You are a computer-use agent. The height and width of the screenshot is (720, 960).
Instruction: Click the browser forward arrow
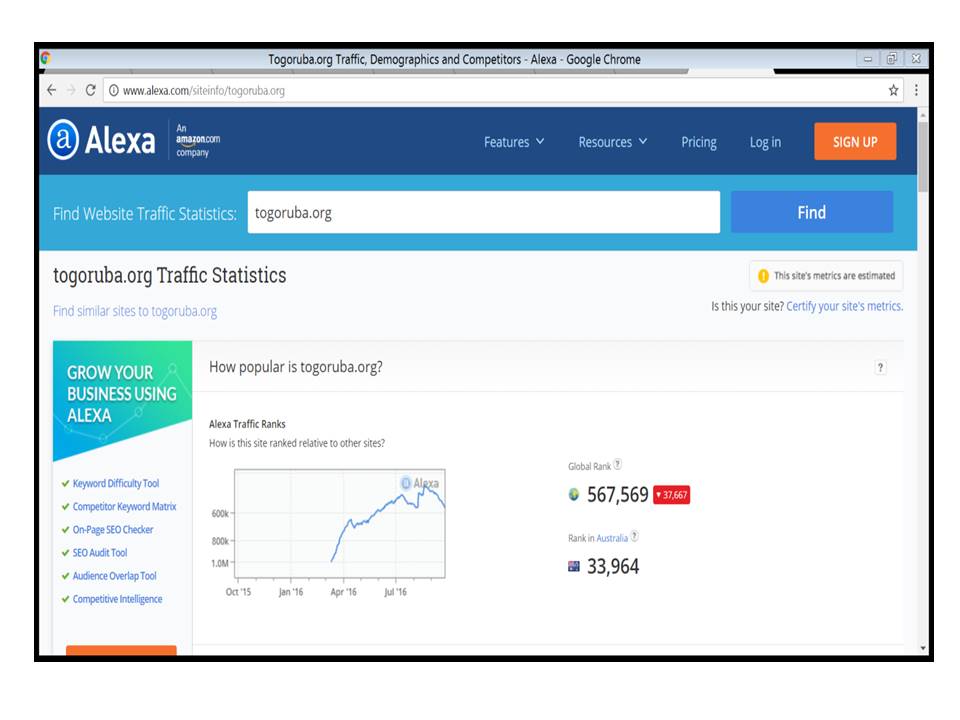(x=71, y=90)
